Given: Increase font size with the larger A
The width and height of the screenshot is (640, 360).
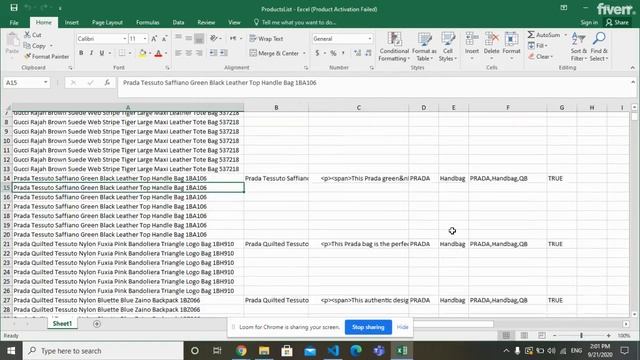Looking at the screenshot, I should point(154,39).
